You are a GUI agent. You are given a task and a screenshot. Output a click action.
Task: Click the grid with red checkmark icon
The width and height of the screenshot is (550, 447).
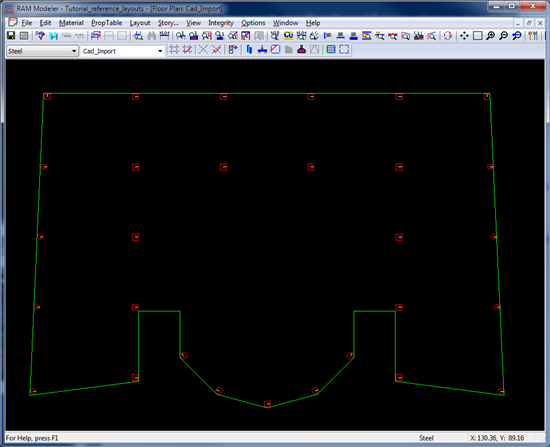pos(187,49)
